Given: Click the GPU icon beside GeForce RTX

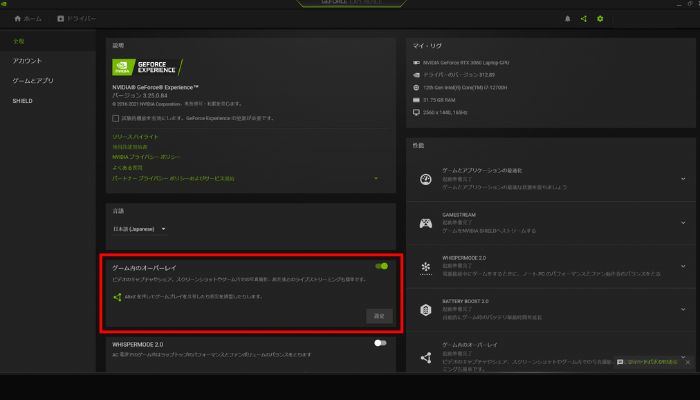Looking at the screenshot, I should (x=416, y=63).
